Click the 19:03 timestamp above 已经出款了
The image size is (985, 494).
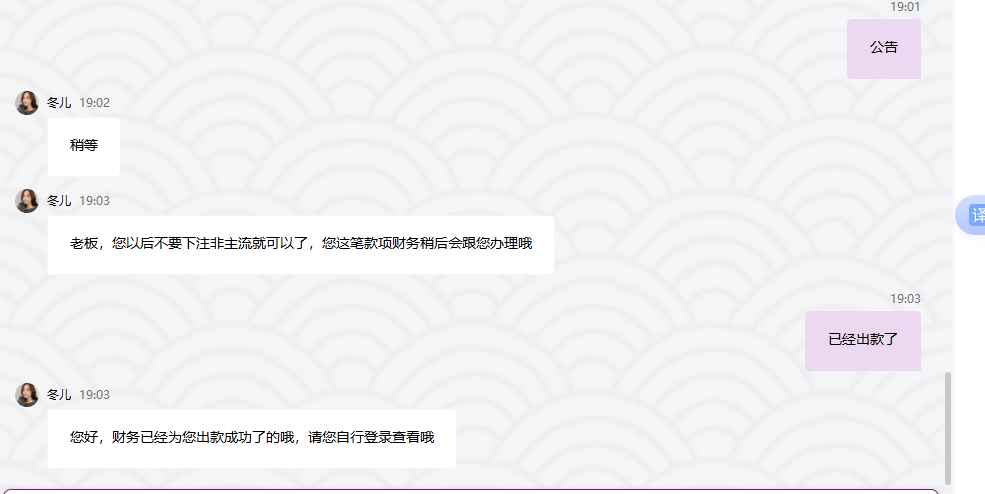(x=905, y=299)
